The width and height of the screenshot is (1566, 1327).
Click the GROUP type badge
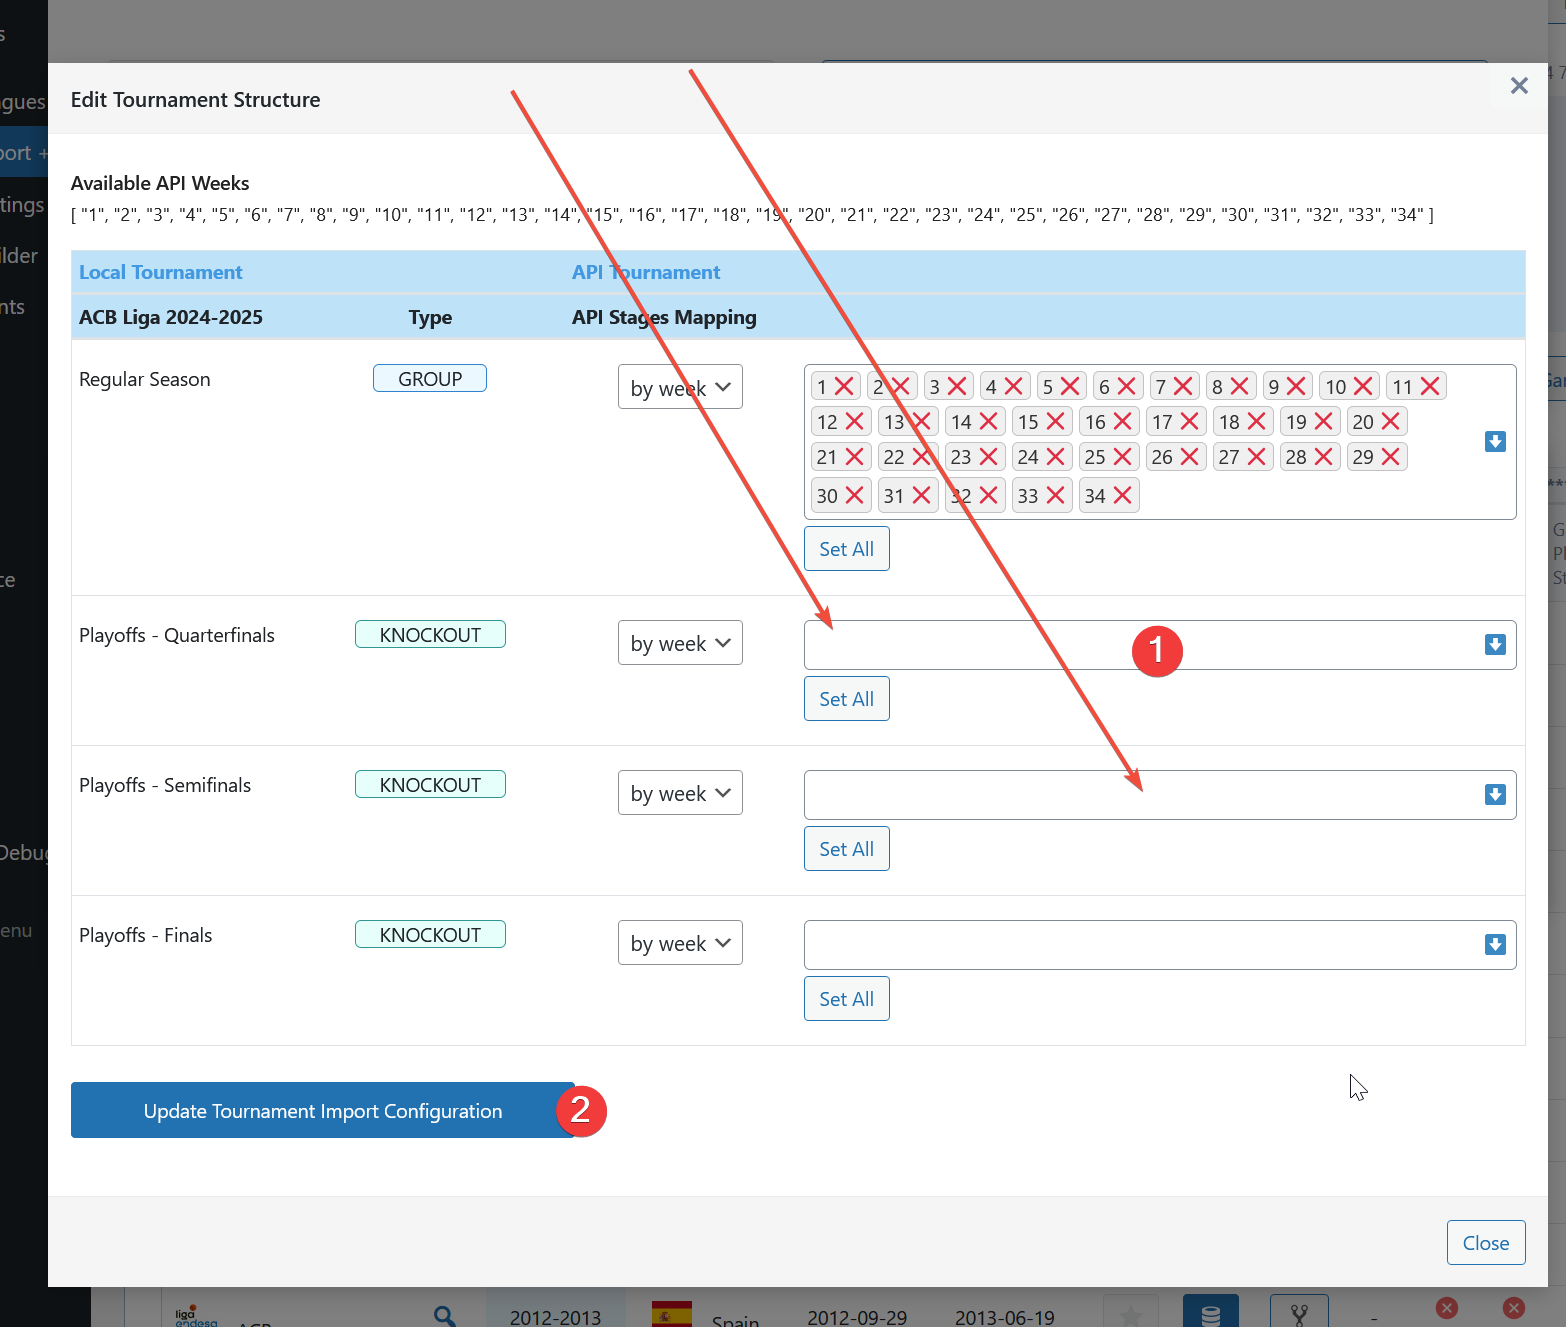point(430,378)
